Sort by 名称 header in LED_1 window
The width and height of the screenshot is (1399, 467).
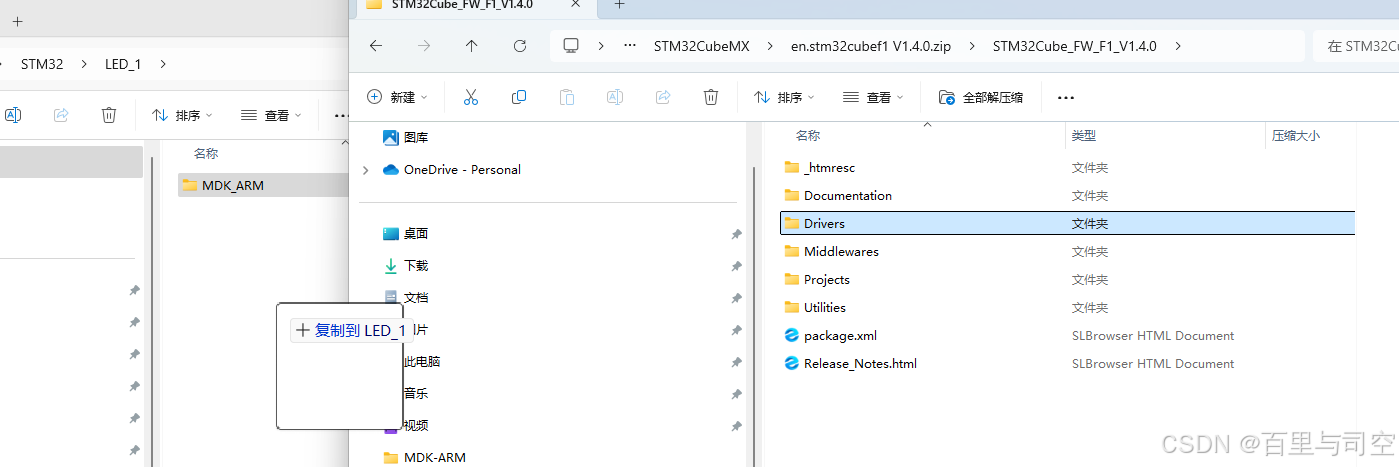pos(206,153)
